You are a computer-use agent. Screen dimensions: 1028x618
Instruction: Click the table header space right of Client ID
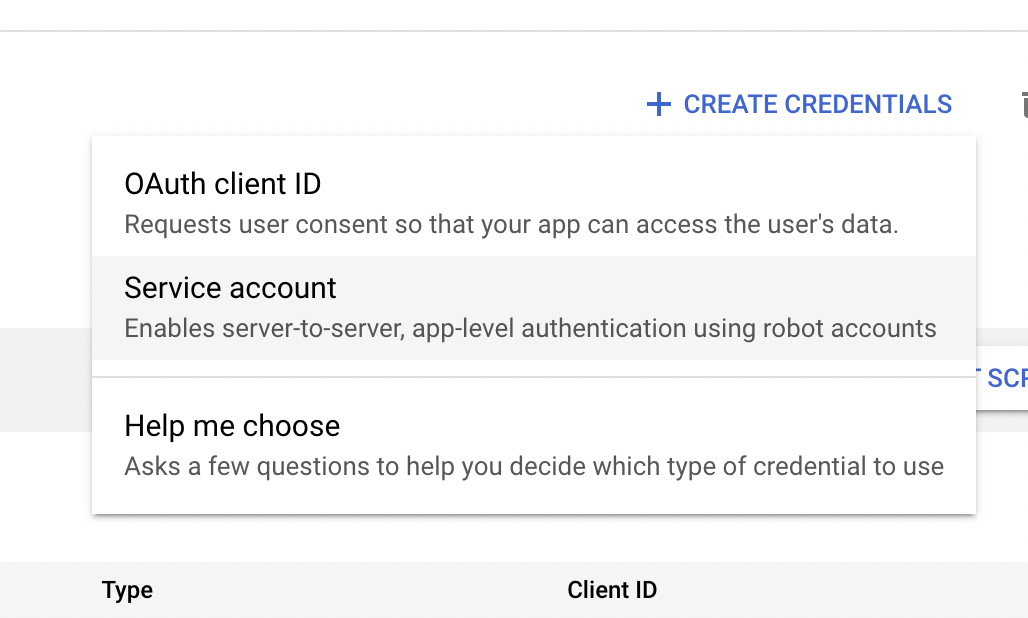pyautogui.click(x=850, y=590)
